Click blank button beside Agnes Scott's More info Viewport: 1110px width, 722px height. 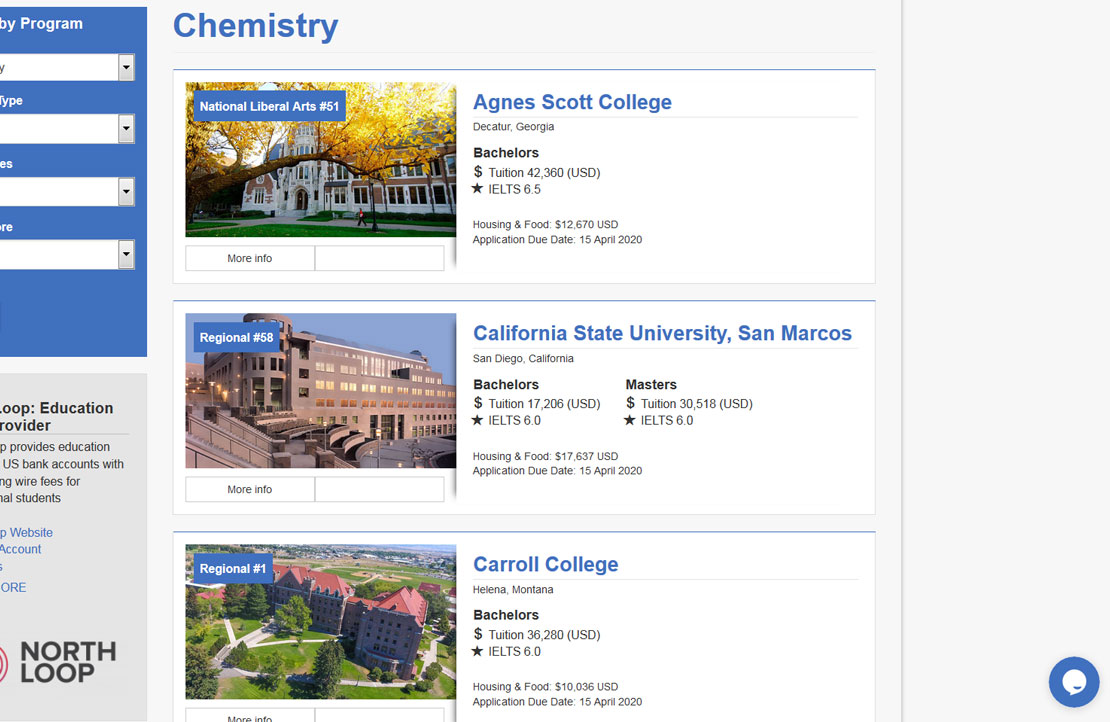(379, 258)
